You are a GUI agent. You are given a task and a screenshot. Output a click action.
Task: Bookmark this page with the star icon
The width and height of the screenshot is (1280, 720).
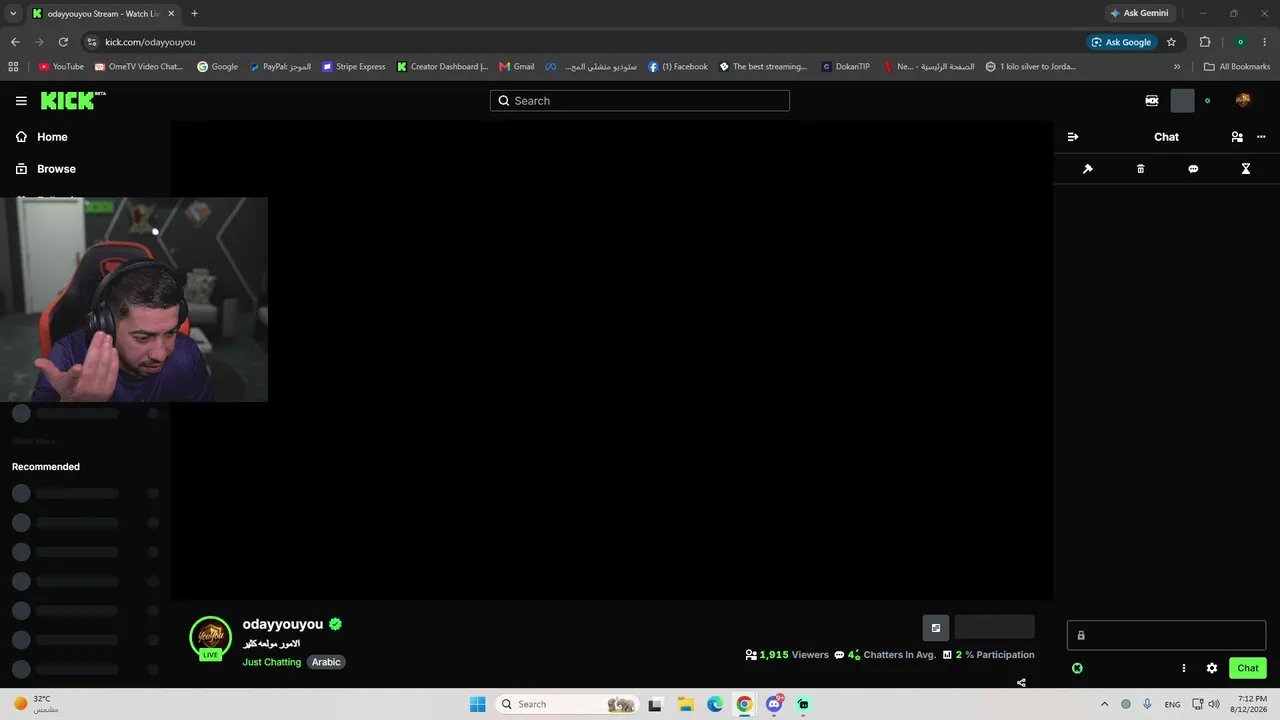(x=1171, y=42)
